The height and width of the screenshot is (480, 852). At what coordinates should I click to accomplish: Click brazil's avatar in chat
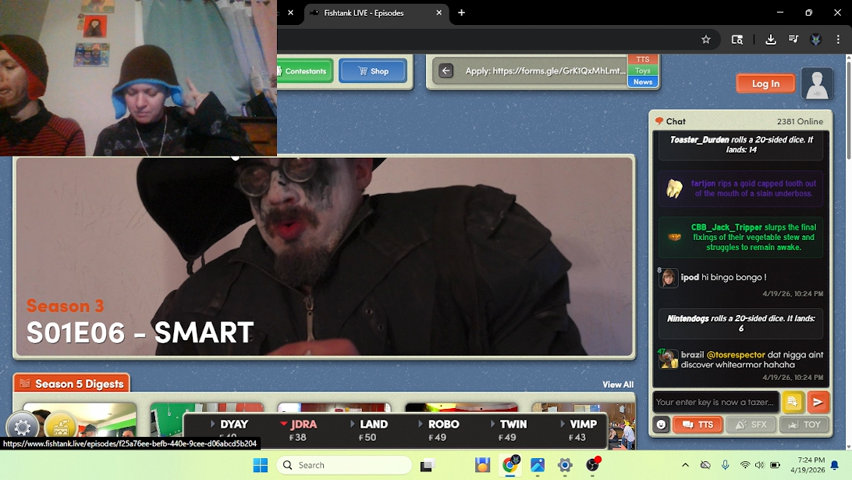click(668, 359)
